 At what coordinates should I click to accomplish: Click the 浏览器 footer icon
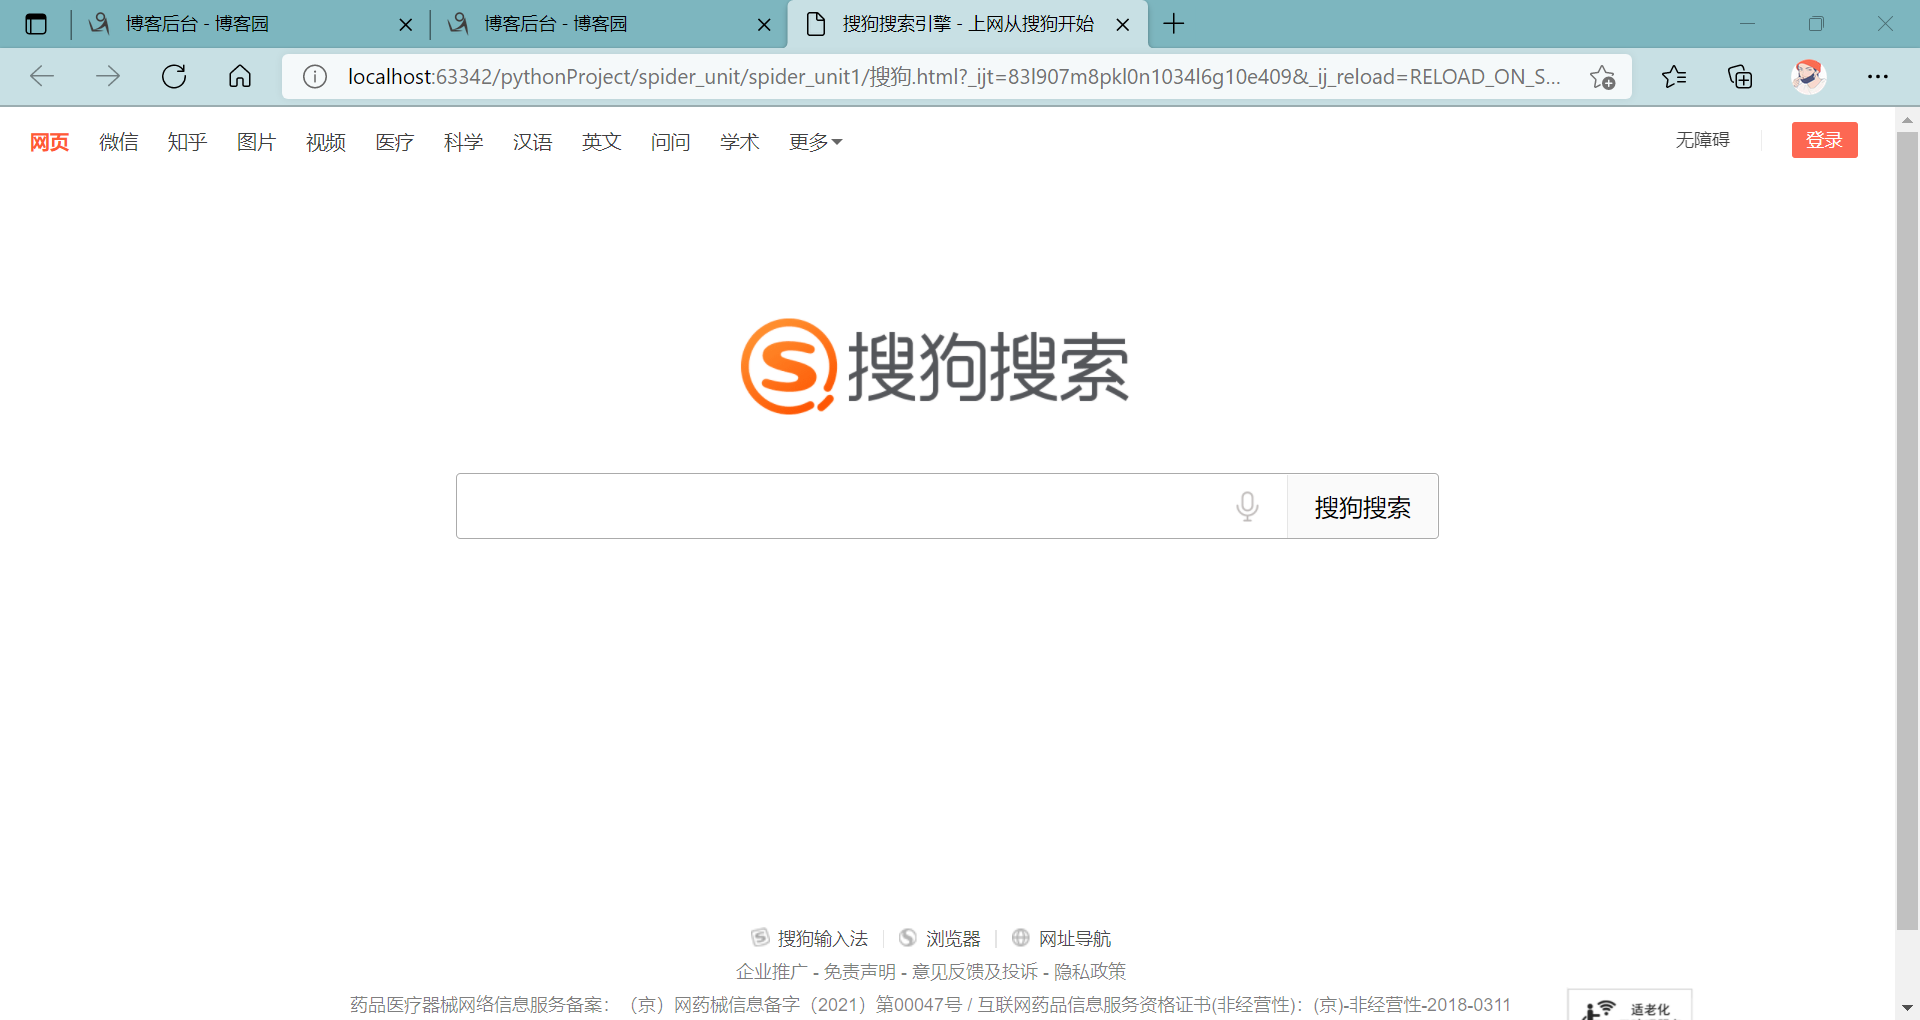(907, 938)
